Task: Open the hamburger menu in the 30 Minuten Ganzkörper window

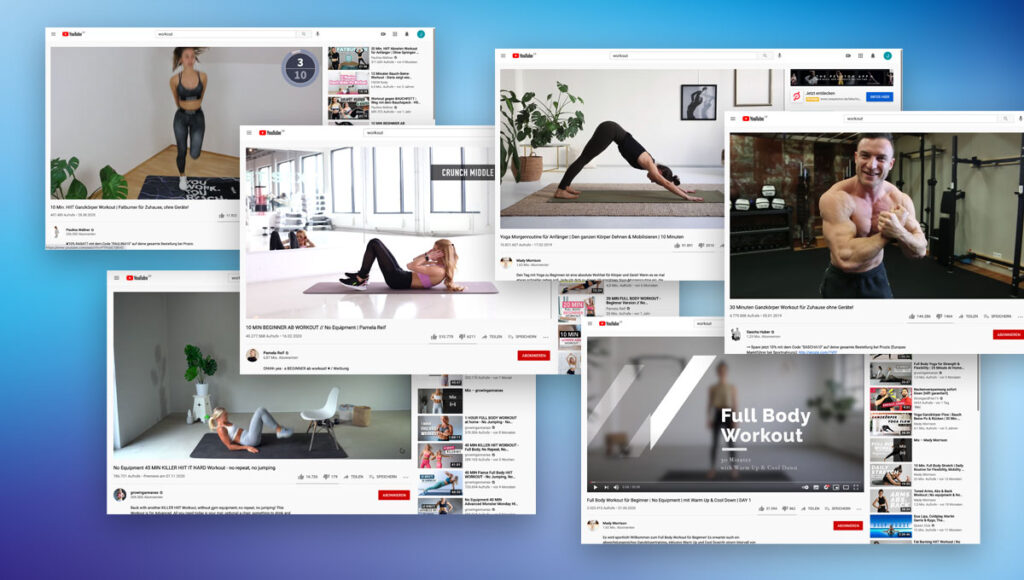Action: 733,118
